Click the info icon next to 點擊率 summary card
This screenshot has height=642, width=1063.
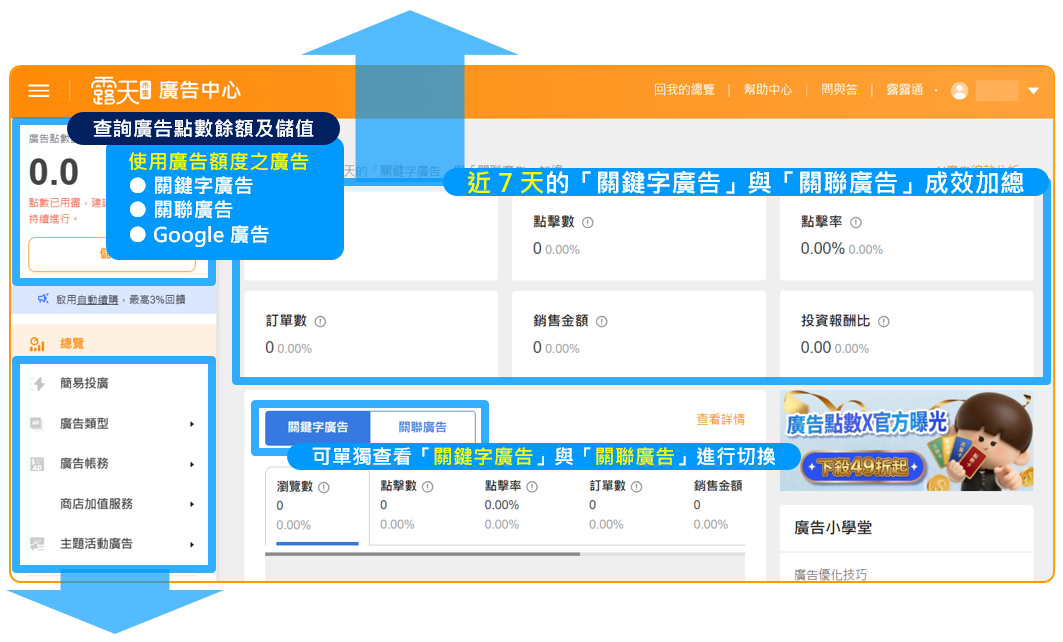pyautogui.click(x=856, y=223)
